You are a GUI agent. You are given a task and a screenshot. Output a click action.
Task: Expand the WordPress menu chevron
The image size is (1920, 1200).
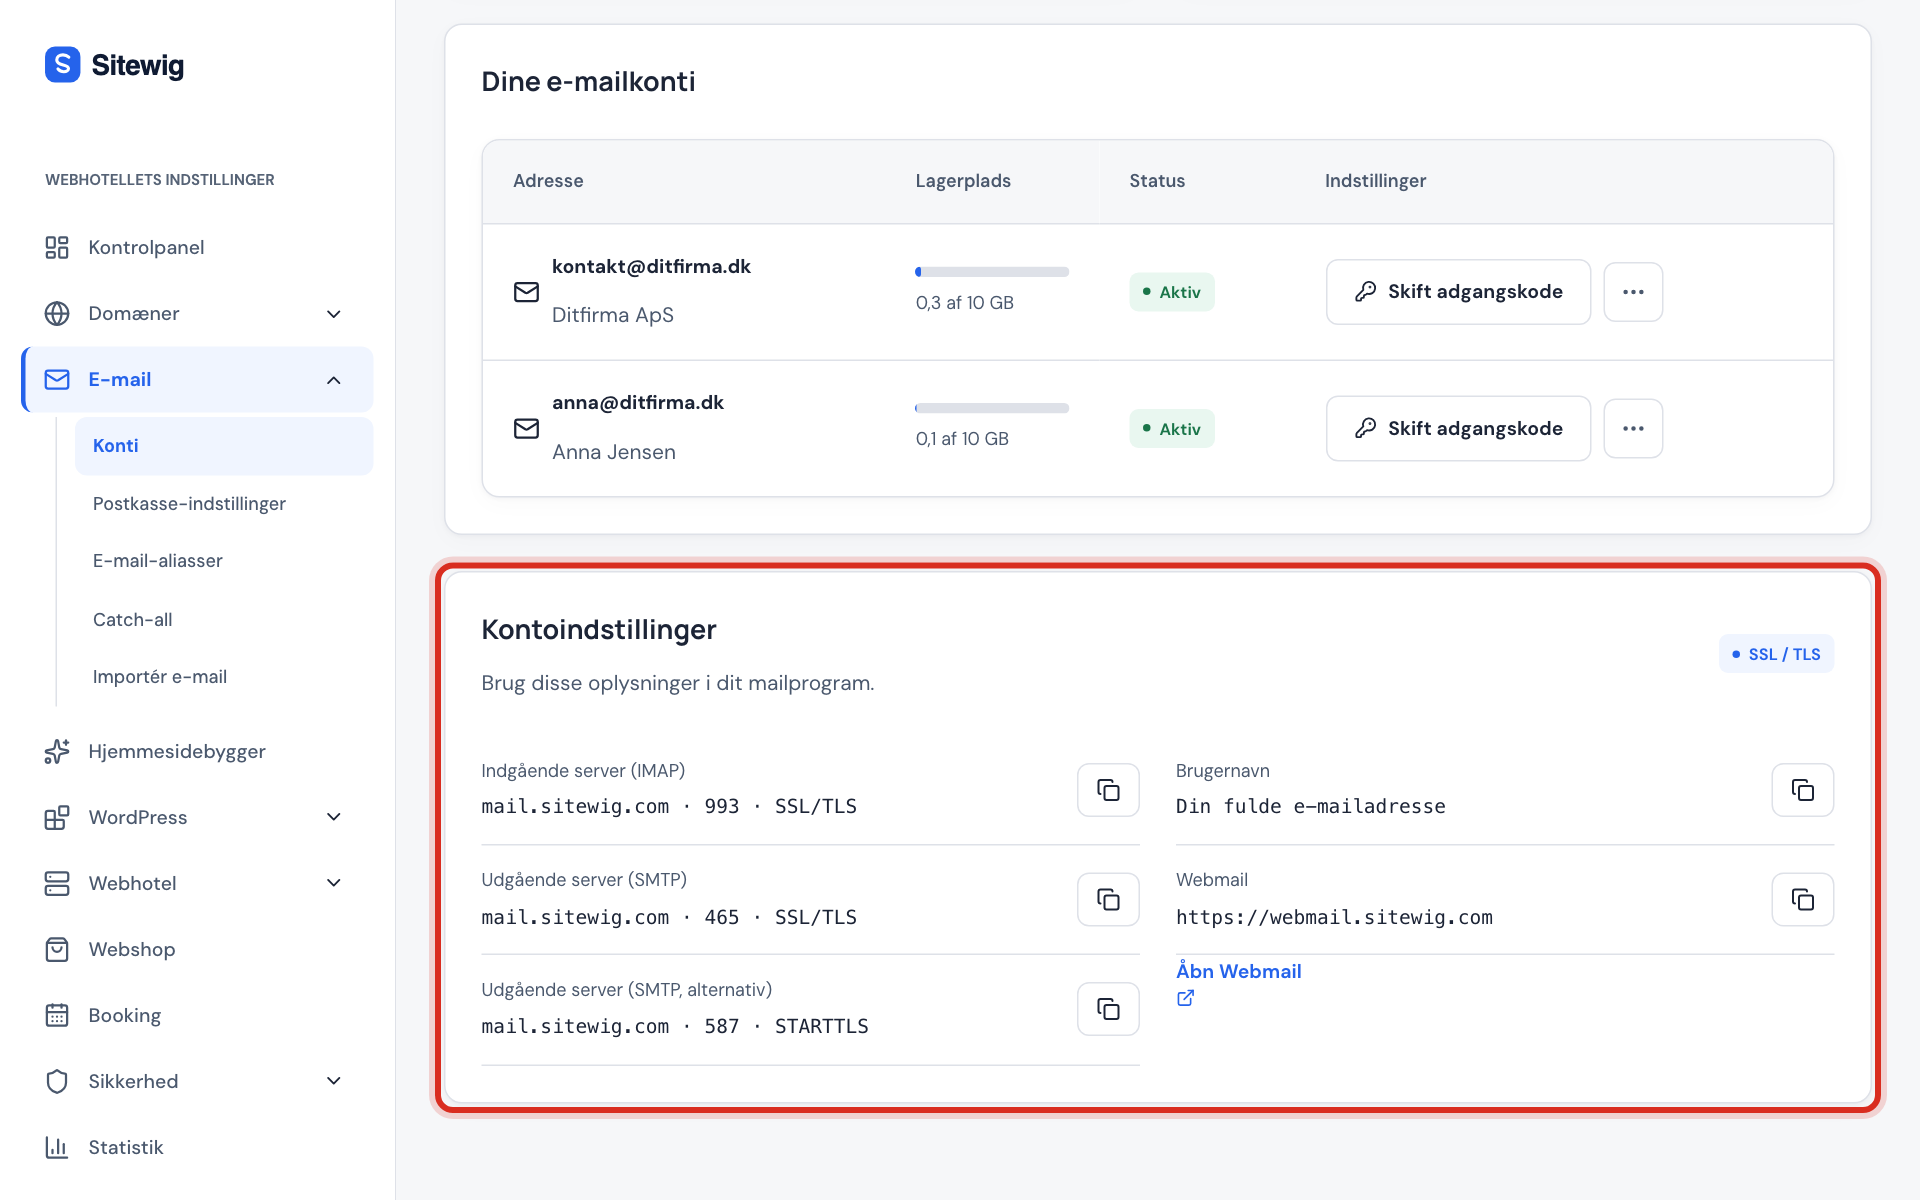tap(334, 817)
